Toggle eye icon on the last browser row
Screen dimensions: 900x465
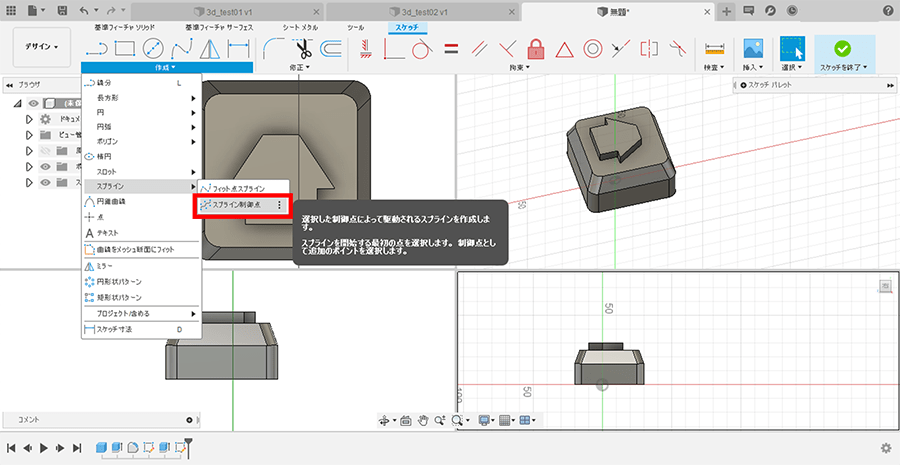[x=45, y=183]
